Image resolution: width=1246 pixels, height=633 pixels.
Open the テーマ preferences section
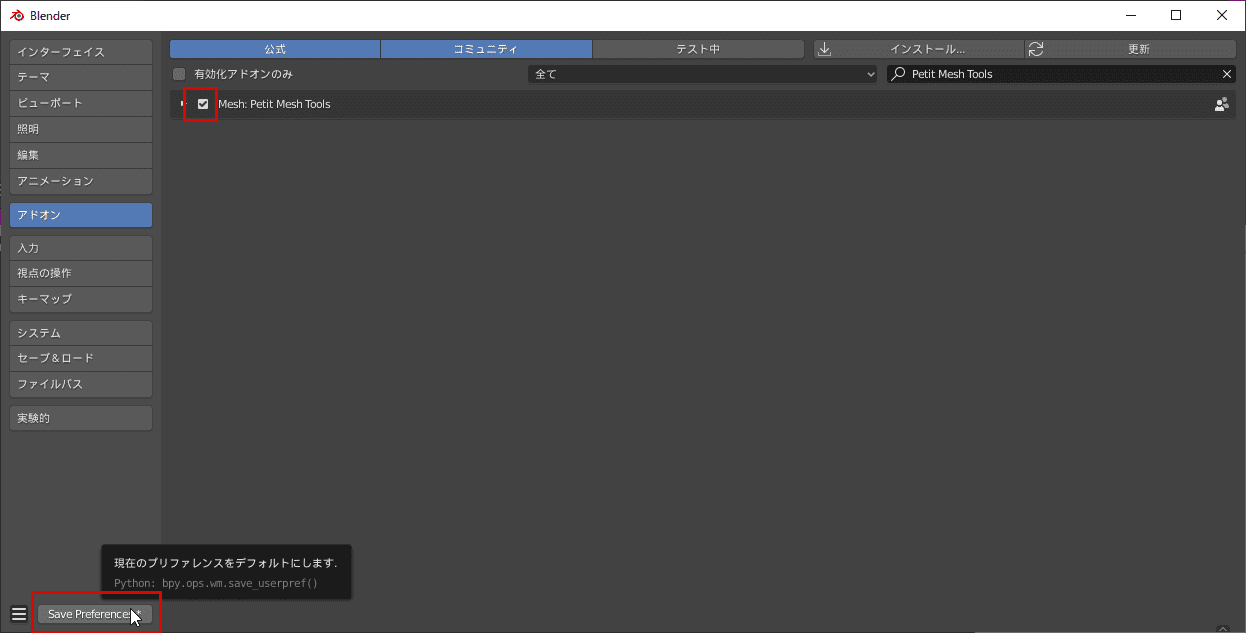click(x=81, y=77)
